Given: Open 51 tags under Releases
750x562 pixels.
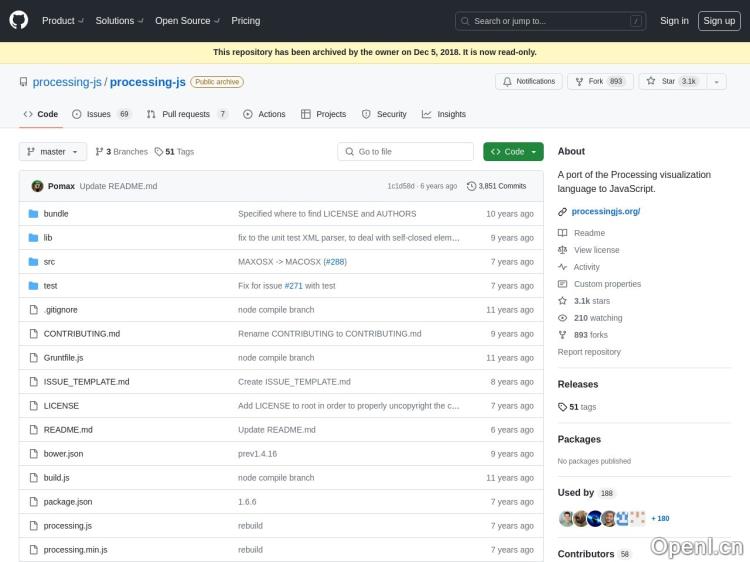Looking at the screenshot, I should point(577,407).
